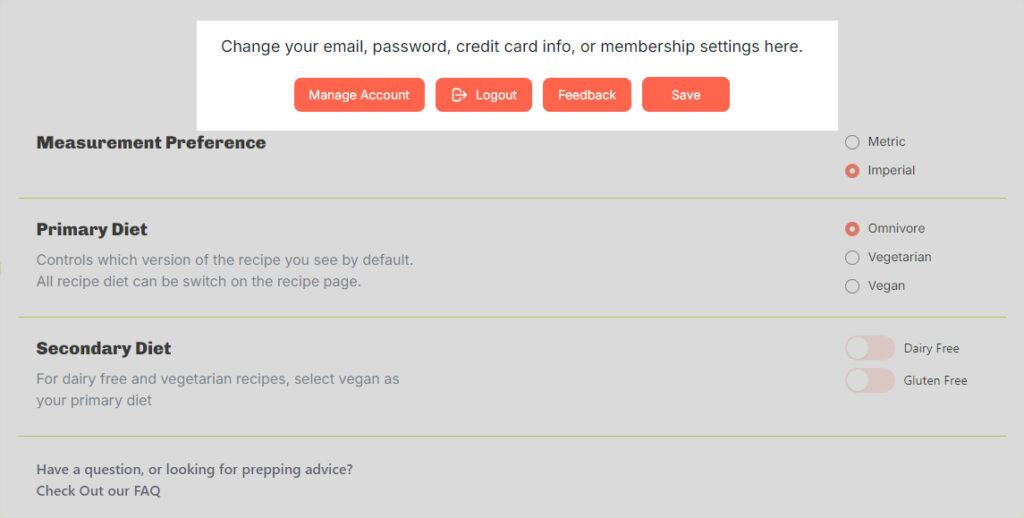Click the 'Have a question' prompt text
This screenshot has width=1024, height=518.
coord(195,469)
